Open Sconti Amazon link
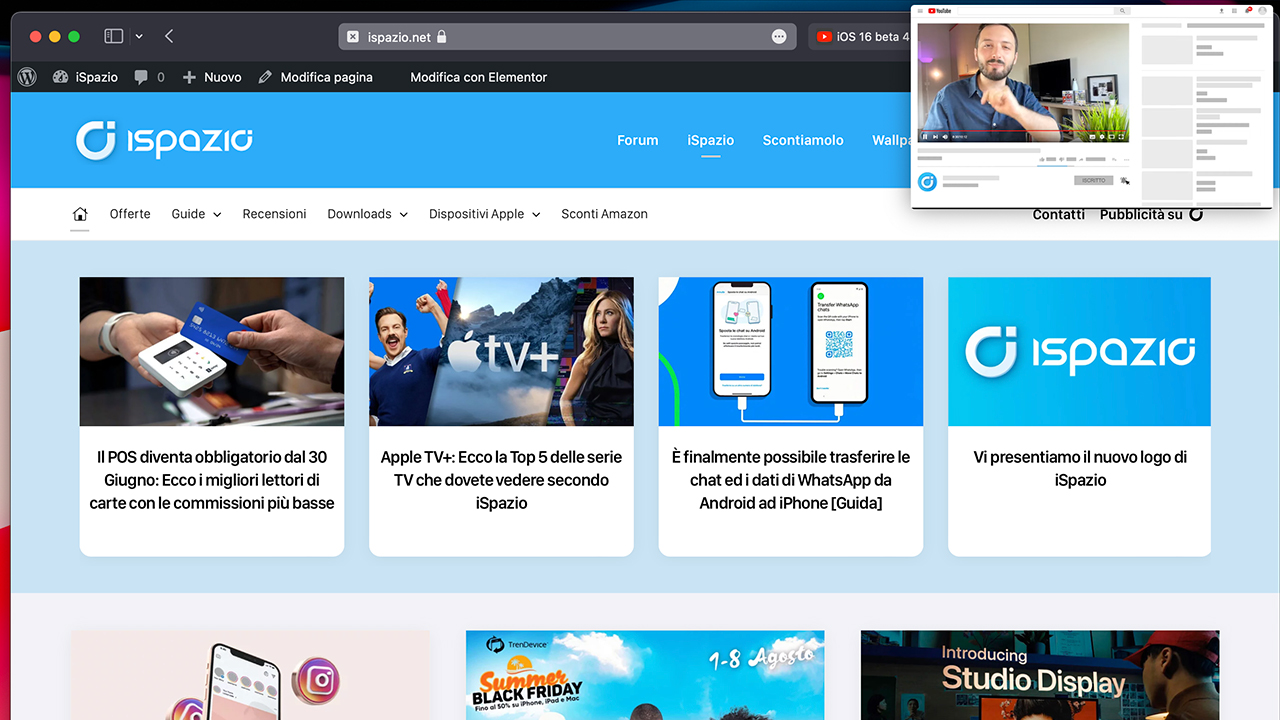The height and width of the screenshot is (720, 1280). pyautogui.click(x=604, y=214)
